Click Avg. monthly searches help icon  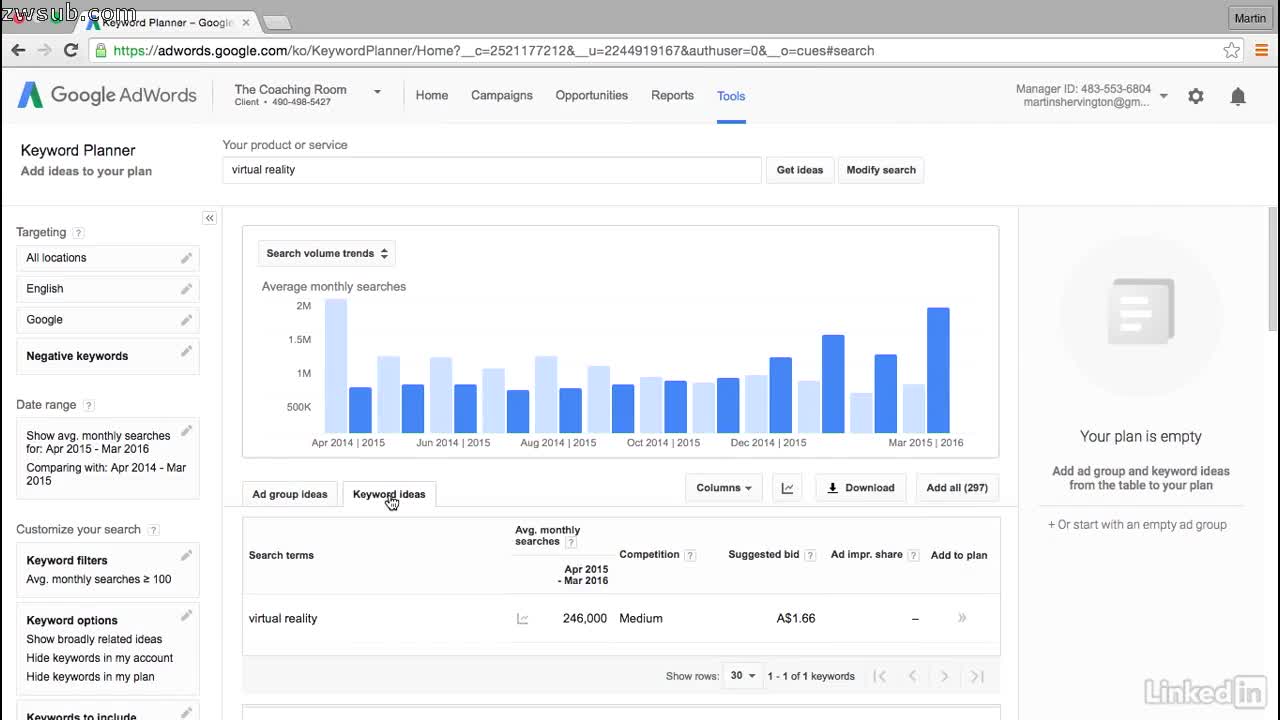[571, 543]
